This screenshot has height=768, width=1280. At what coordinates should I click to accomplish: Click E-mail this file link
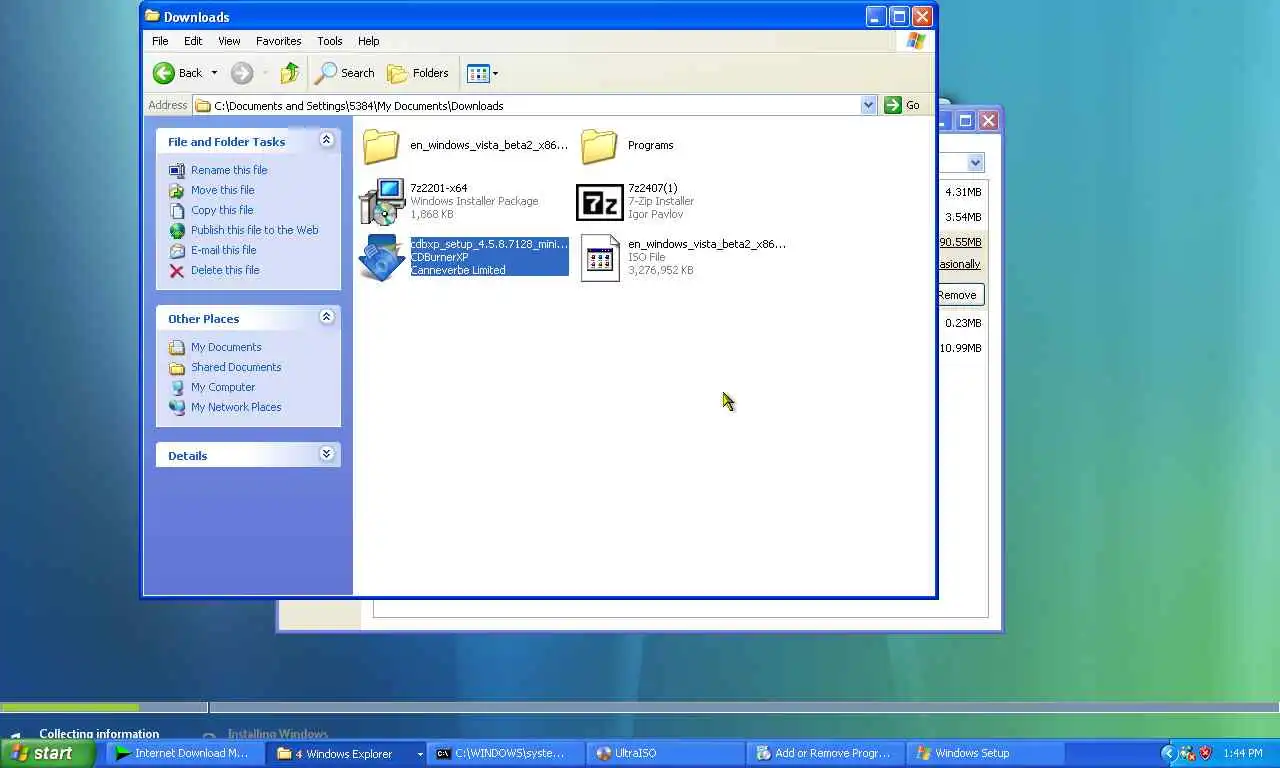[223, 250]
